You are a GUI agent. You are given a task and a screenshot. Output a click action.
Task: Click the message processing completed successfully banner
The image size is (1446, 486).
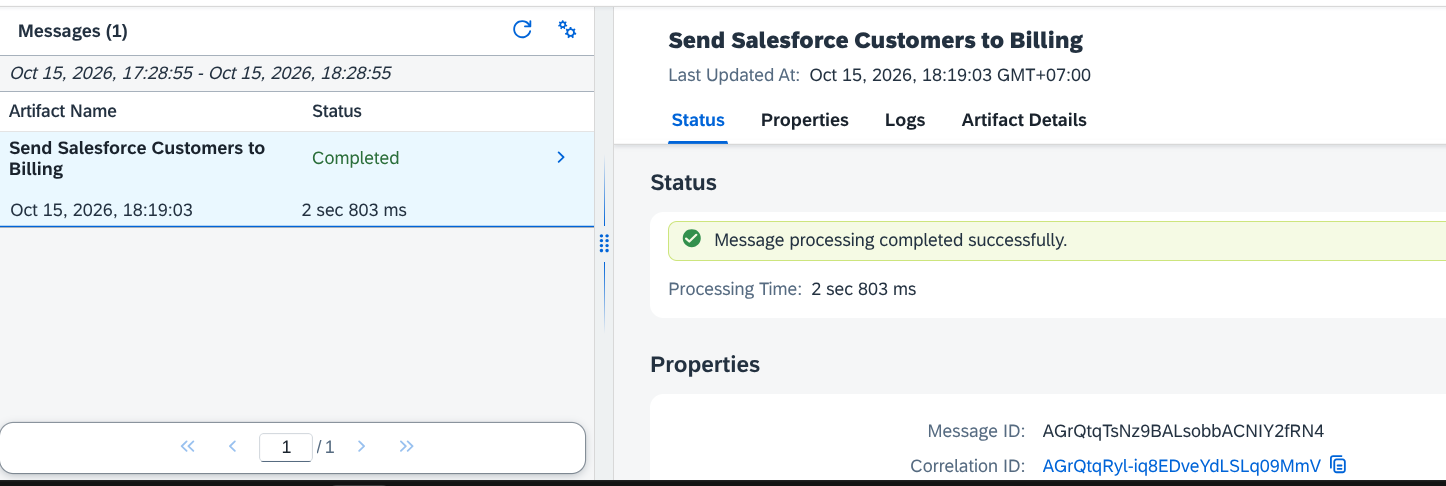[x=1057, y=240]
